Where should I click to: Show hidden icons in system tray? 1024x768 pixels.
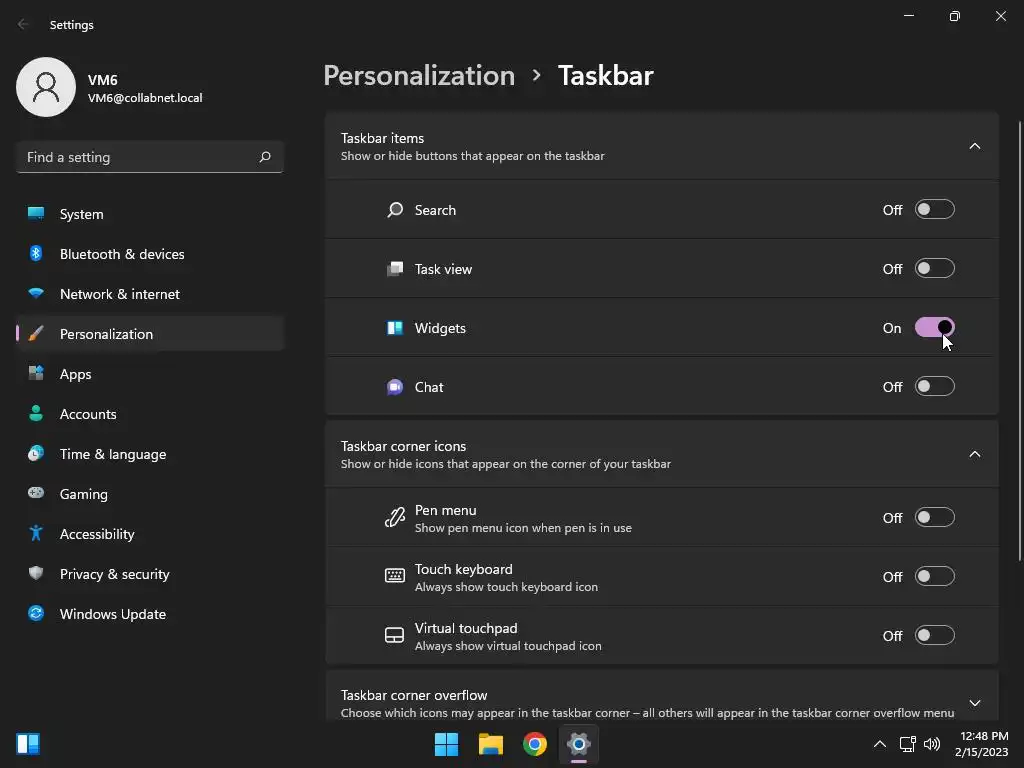tap(880, 744)
